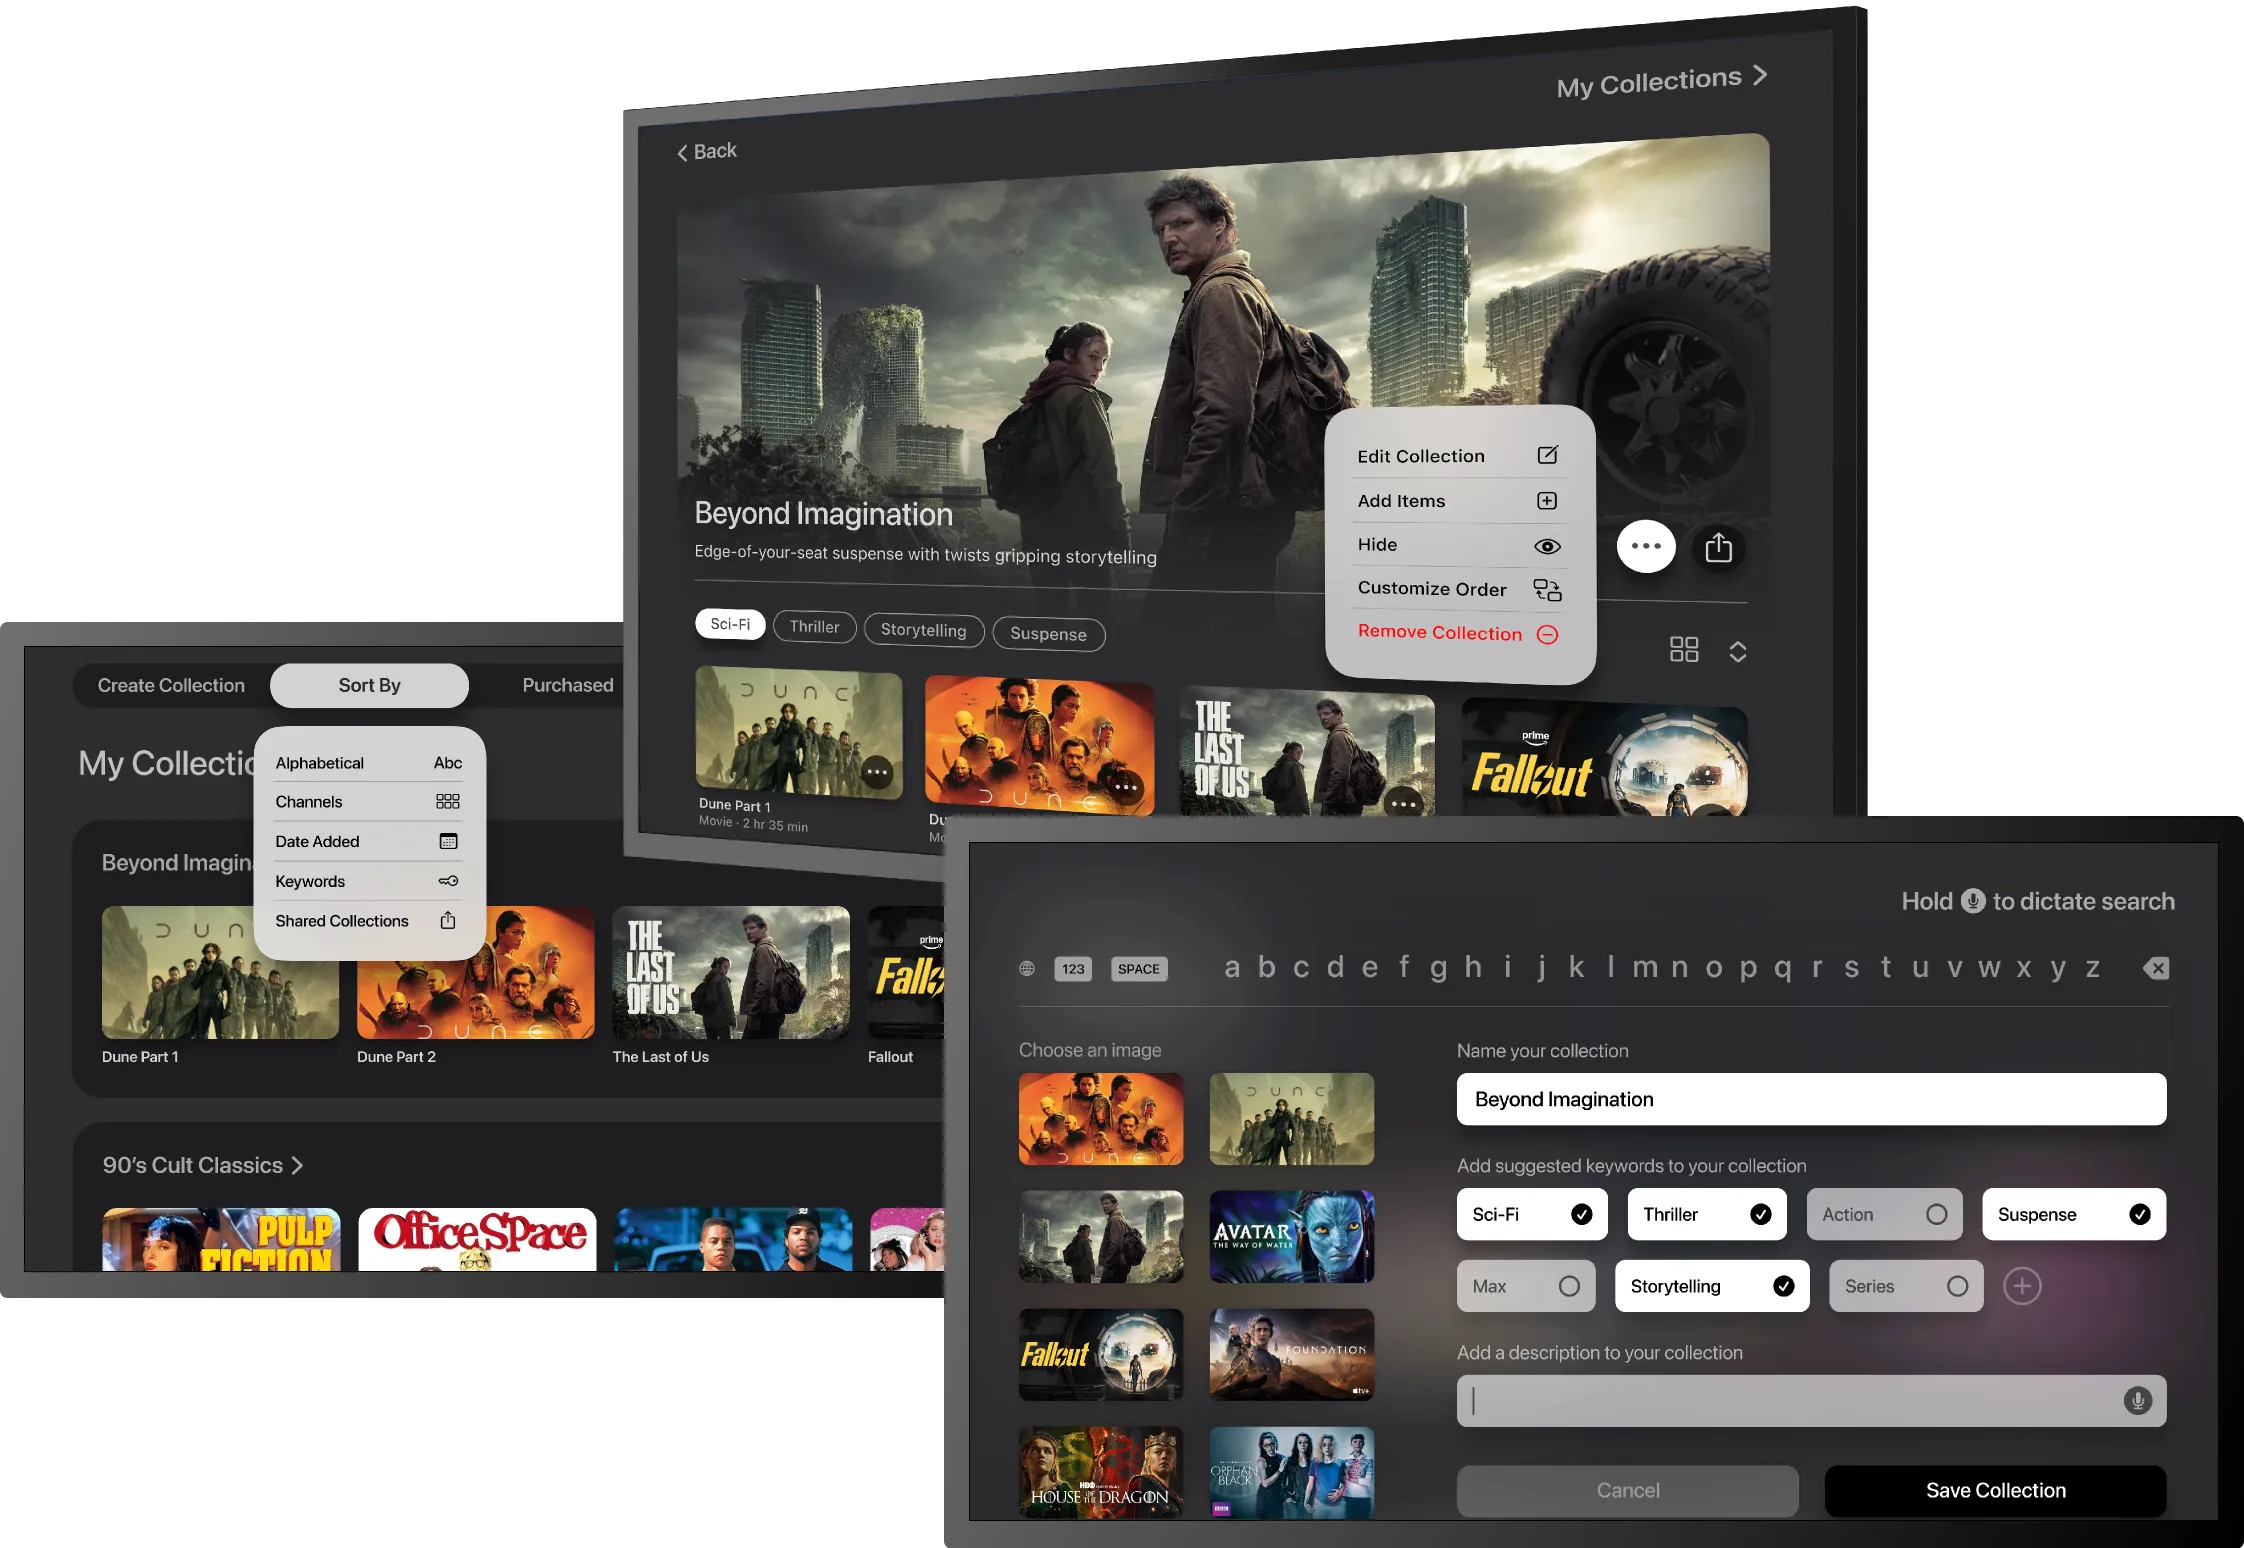Enable the Action keyword option
2244x1548 pixels.
(x=1936, y=1214)
